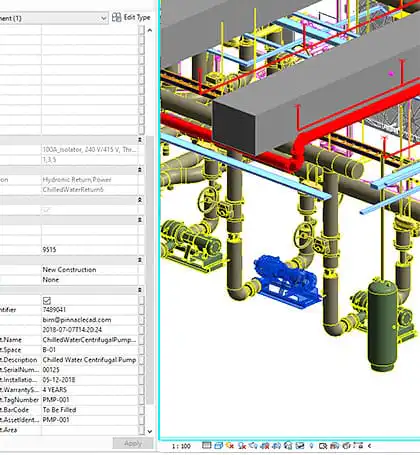Click the ChilledWaterReturn6 value
This screenshot has height=455, width=420.
click(73, 190)
